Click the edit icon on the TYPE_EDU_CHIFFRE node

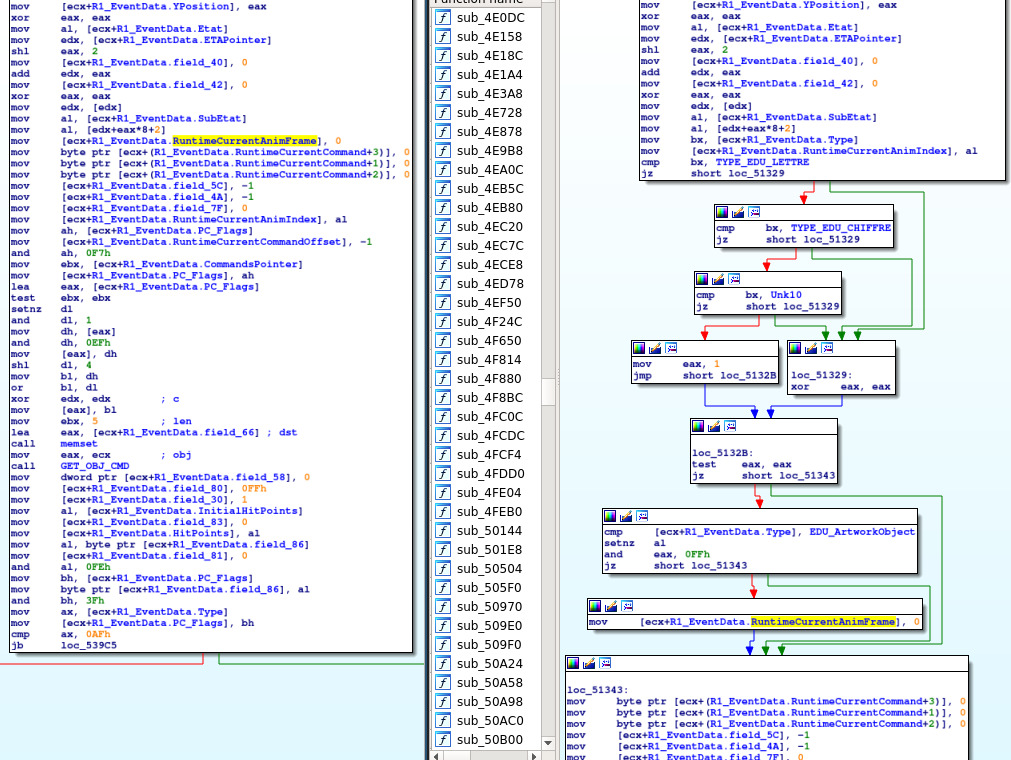[x=738, y=212]
